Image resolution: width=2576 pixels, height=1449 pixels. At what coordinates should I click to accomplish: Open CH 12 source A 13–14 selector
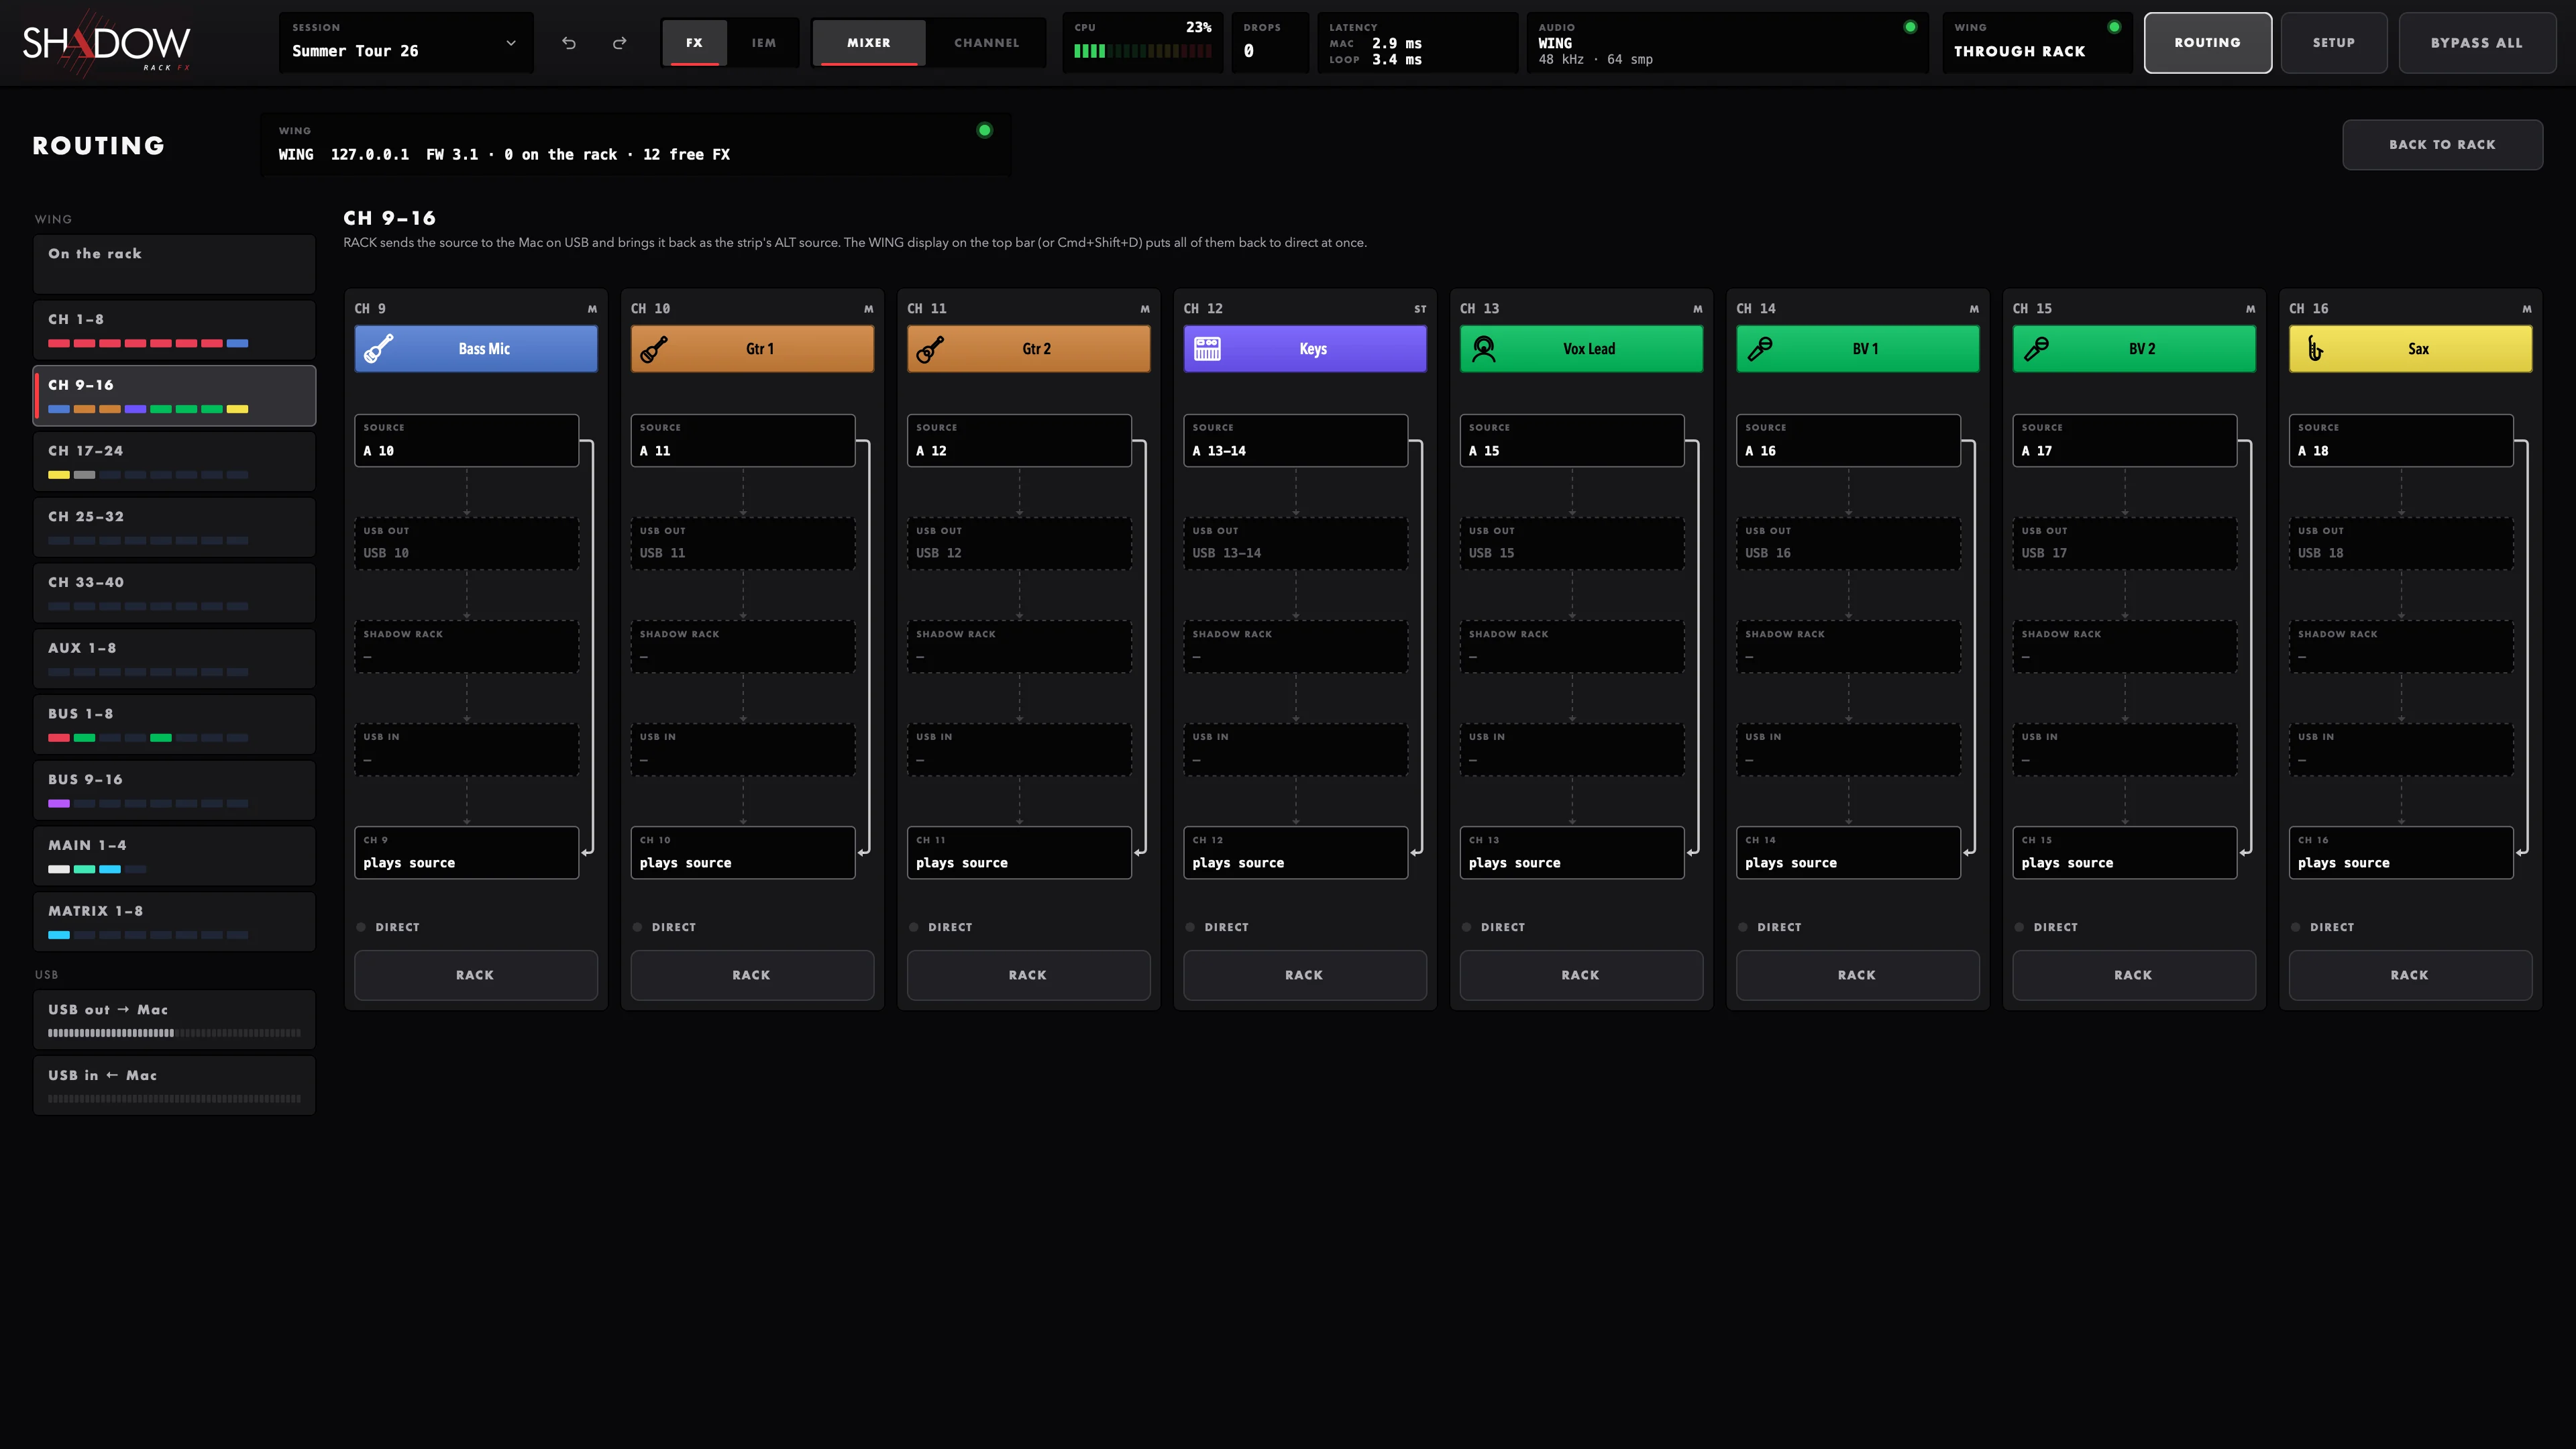coord(1296,441)
